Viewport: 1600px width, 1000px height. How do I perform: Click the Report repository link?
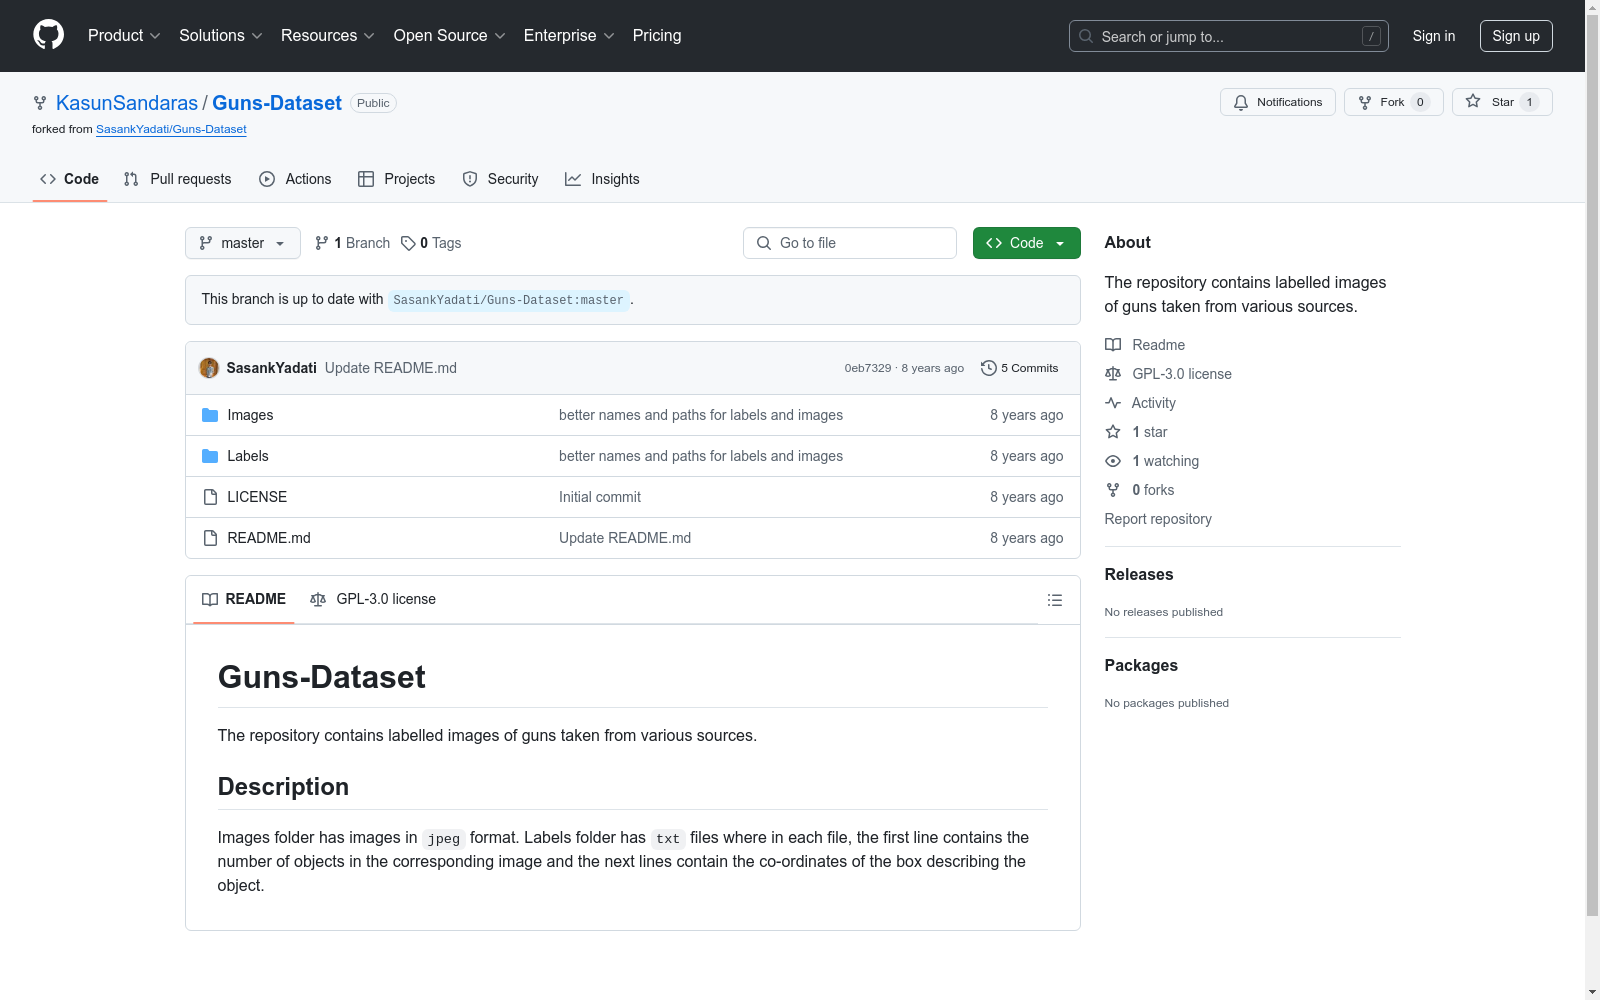1158,519
